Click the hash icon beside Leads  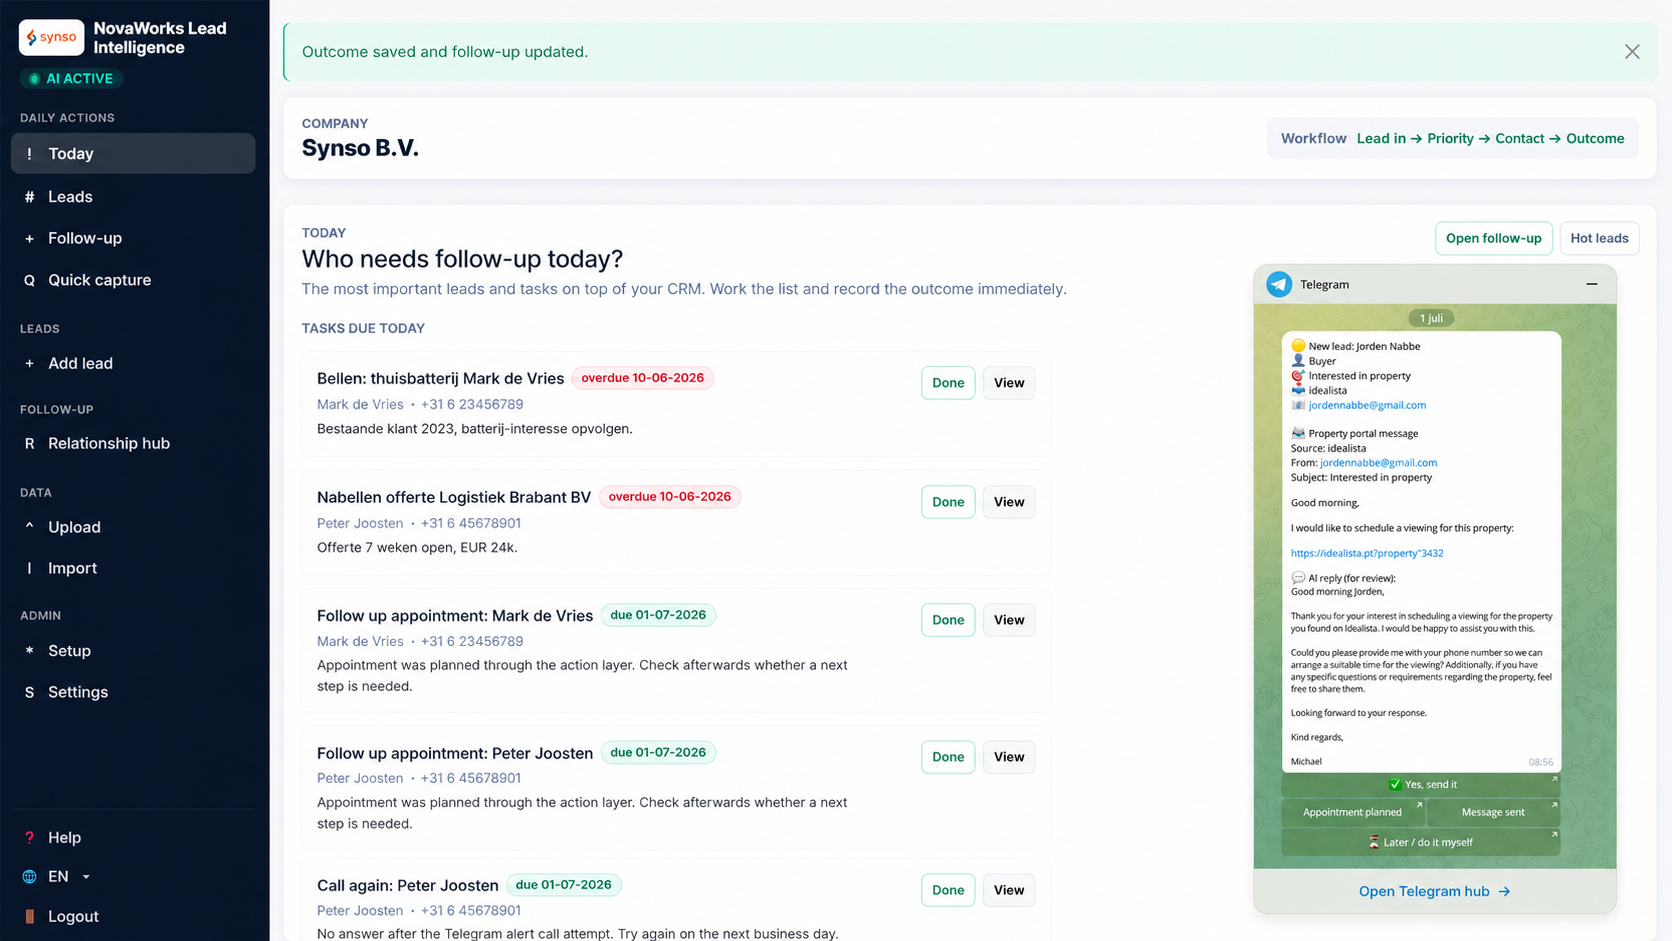pos(29,197)
